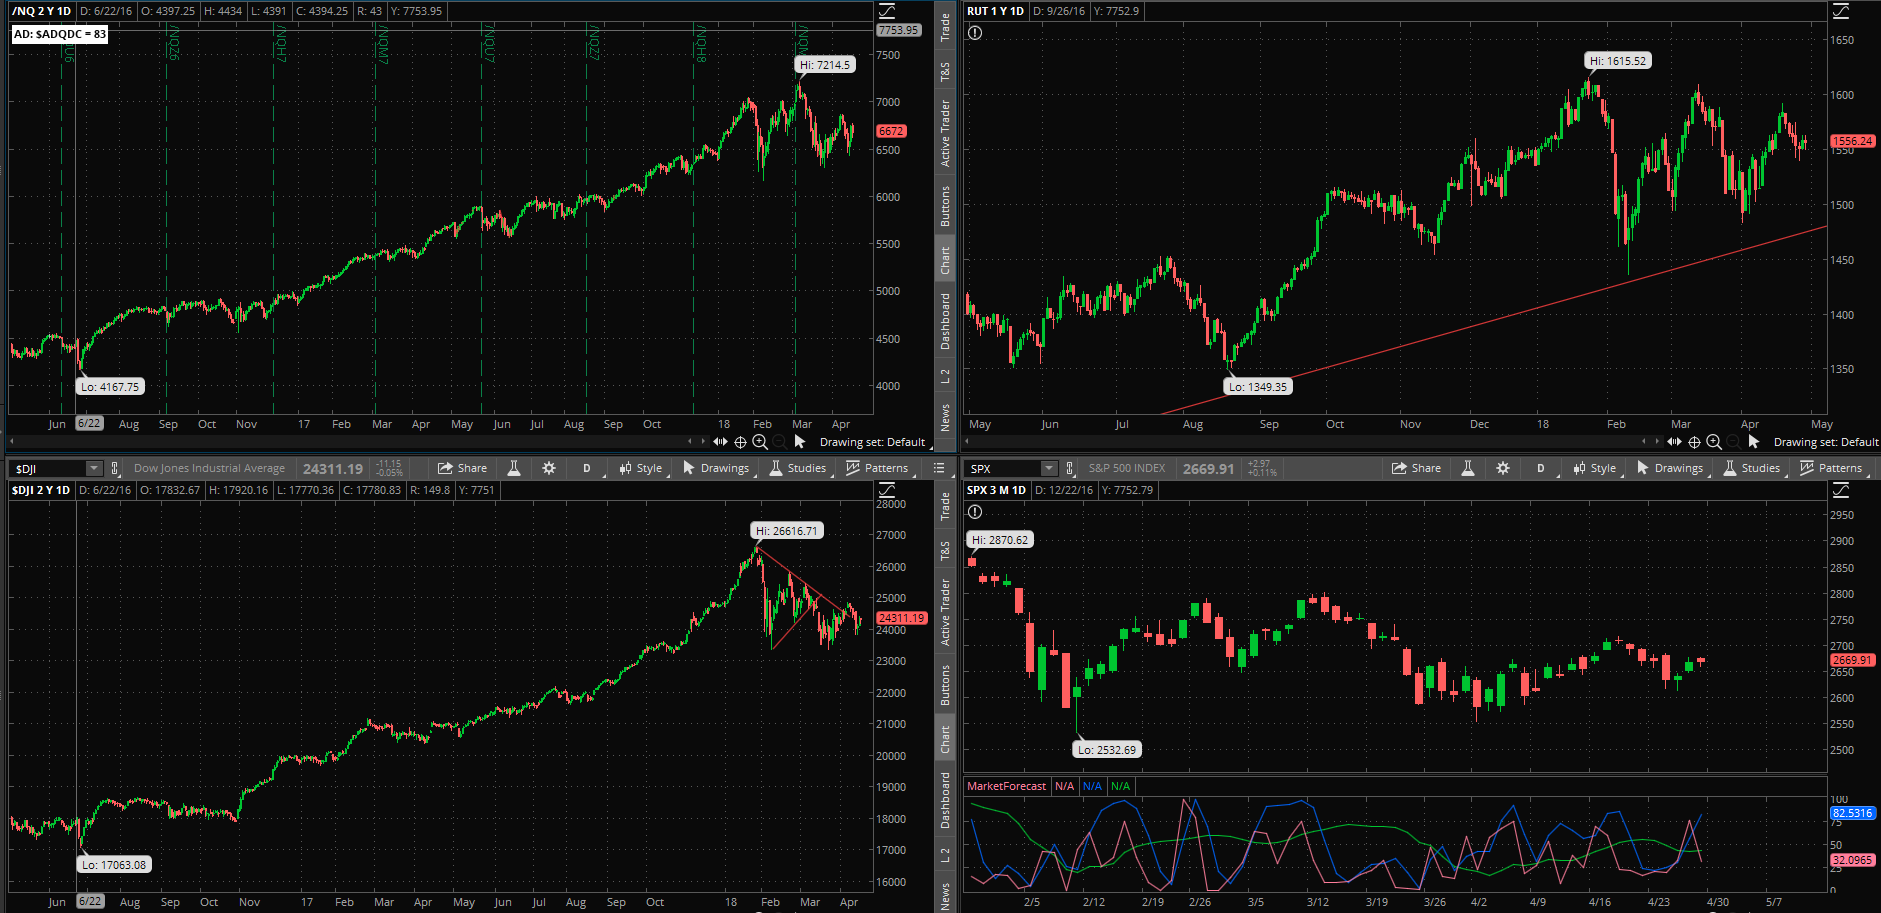
Task: Open Dashboard sidebar tab on the /NQ chart
Action: pos(945,321)
